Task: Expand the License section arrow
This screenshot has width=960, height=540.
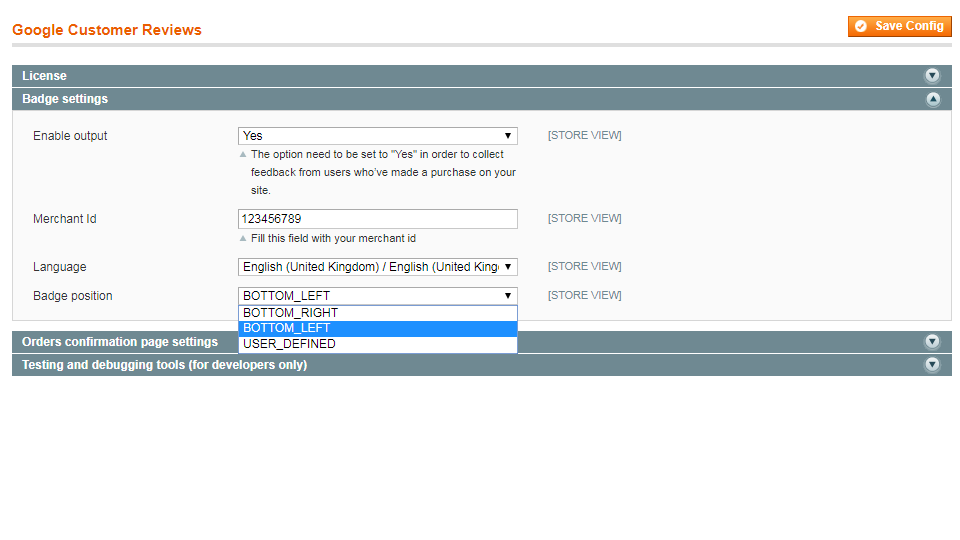Action: (x=932, y=75)
